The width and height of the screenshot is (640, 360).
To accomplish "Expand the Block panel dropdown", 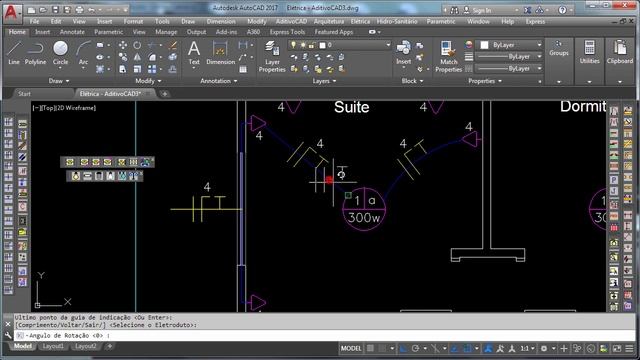I will click(x=412, y=81).
